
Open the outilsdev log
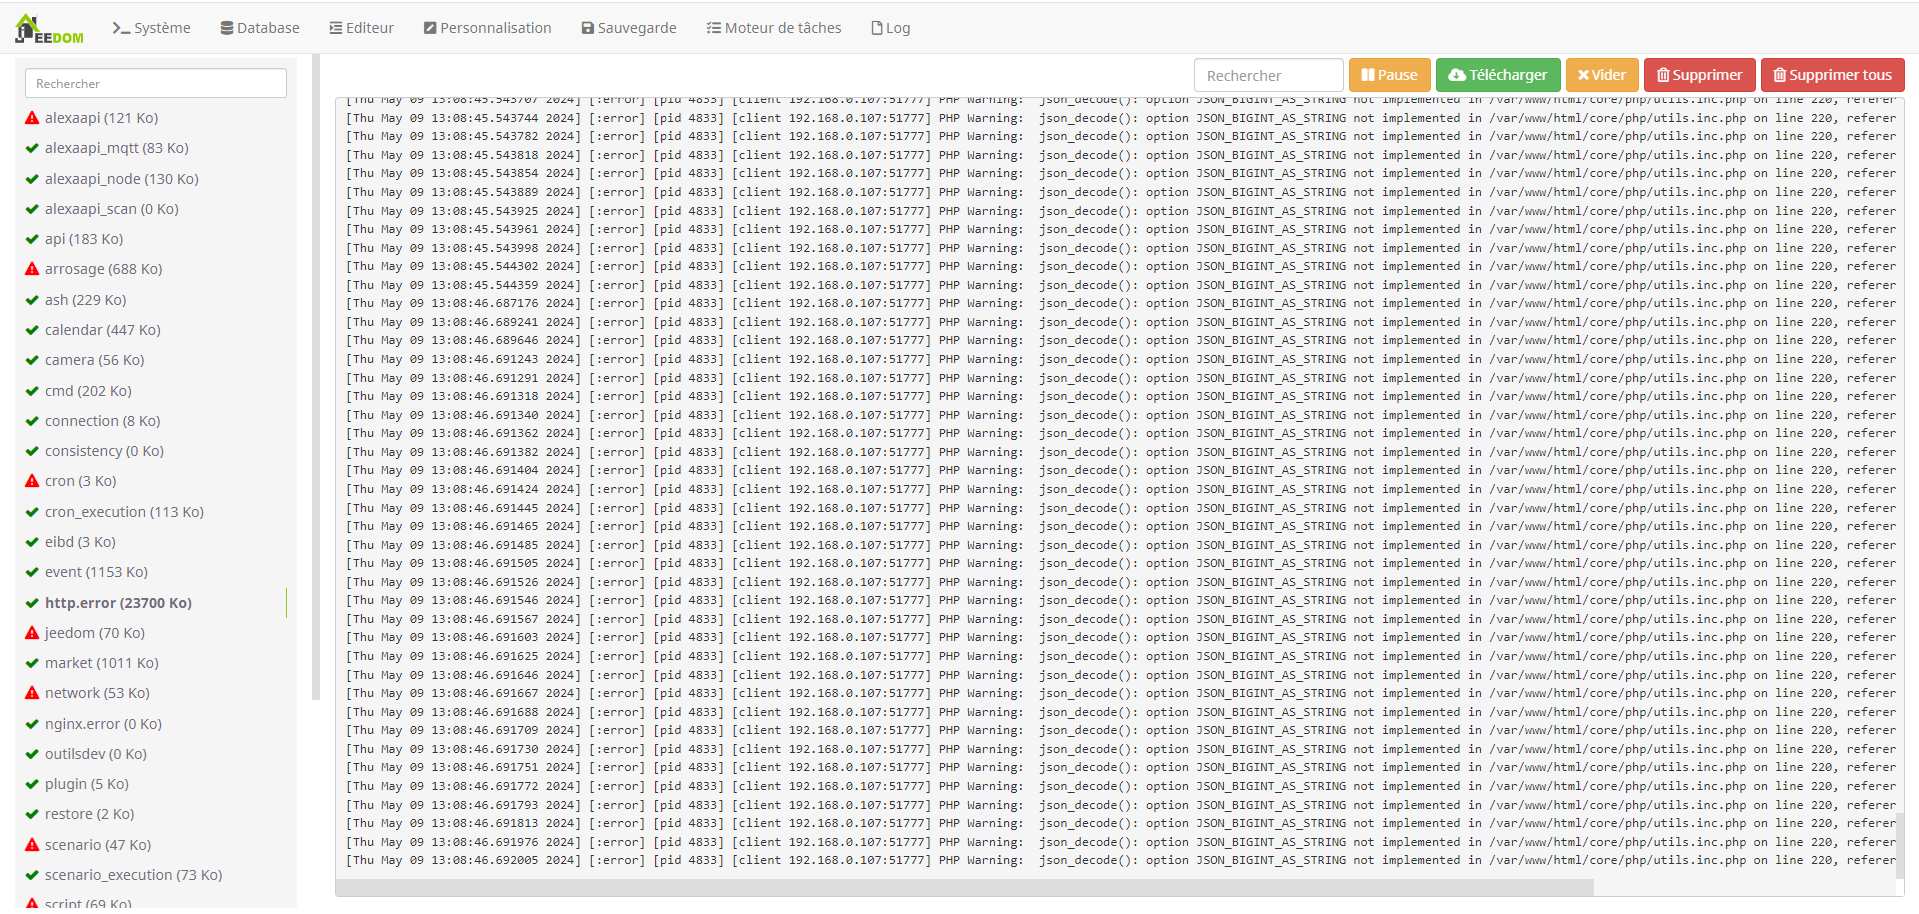click(x=95, y=754)
